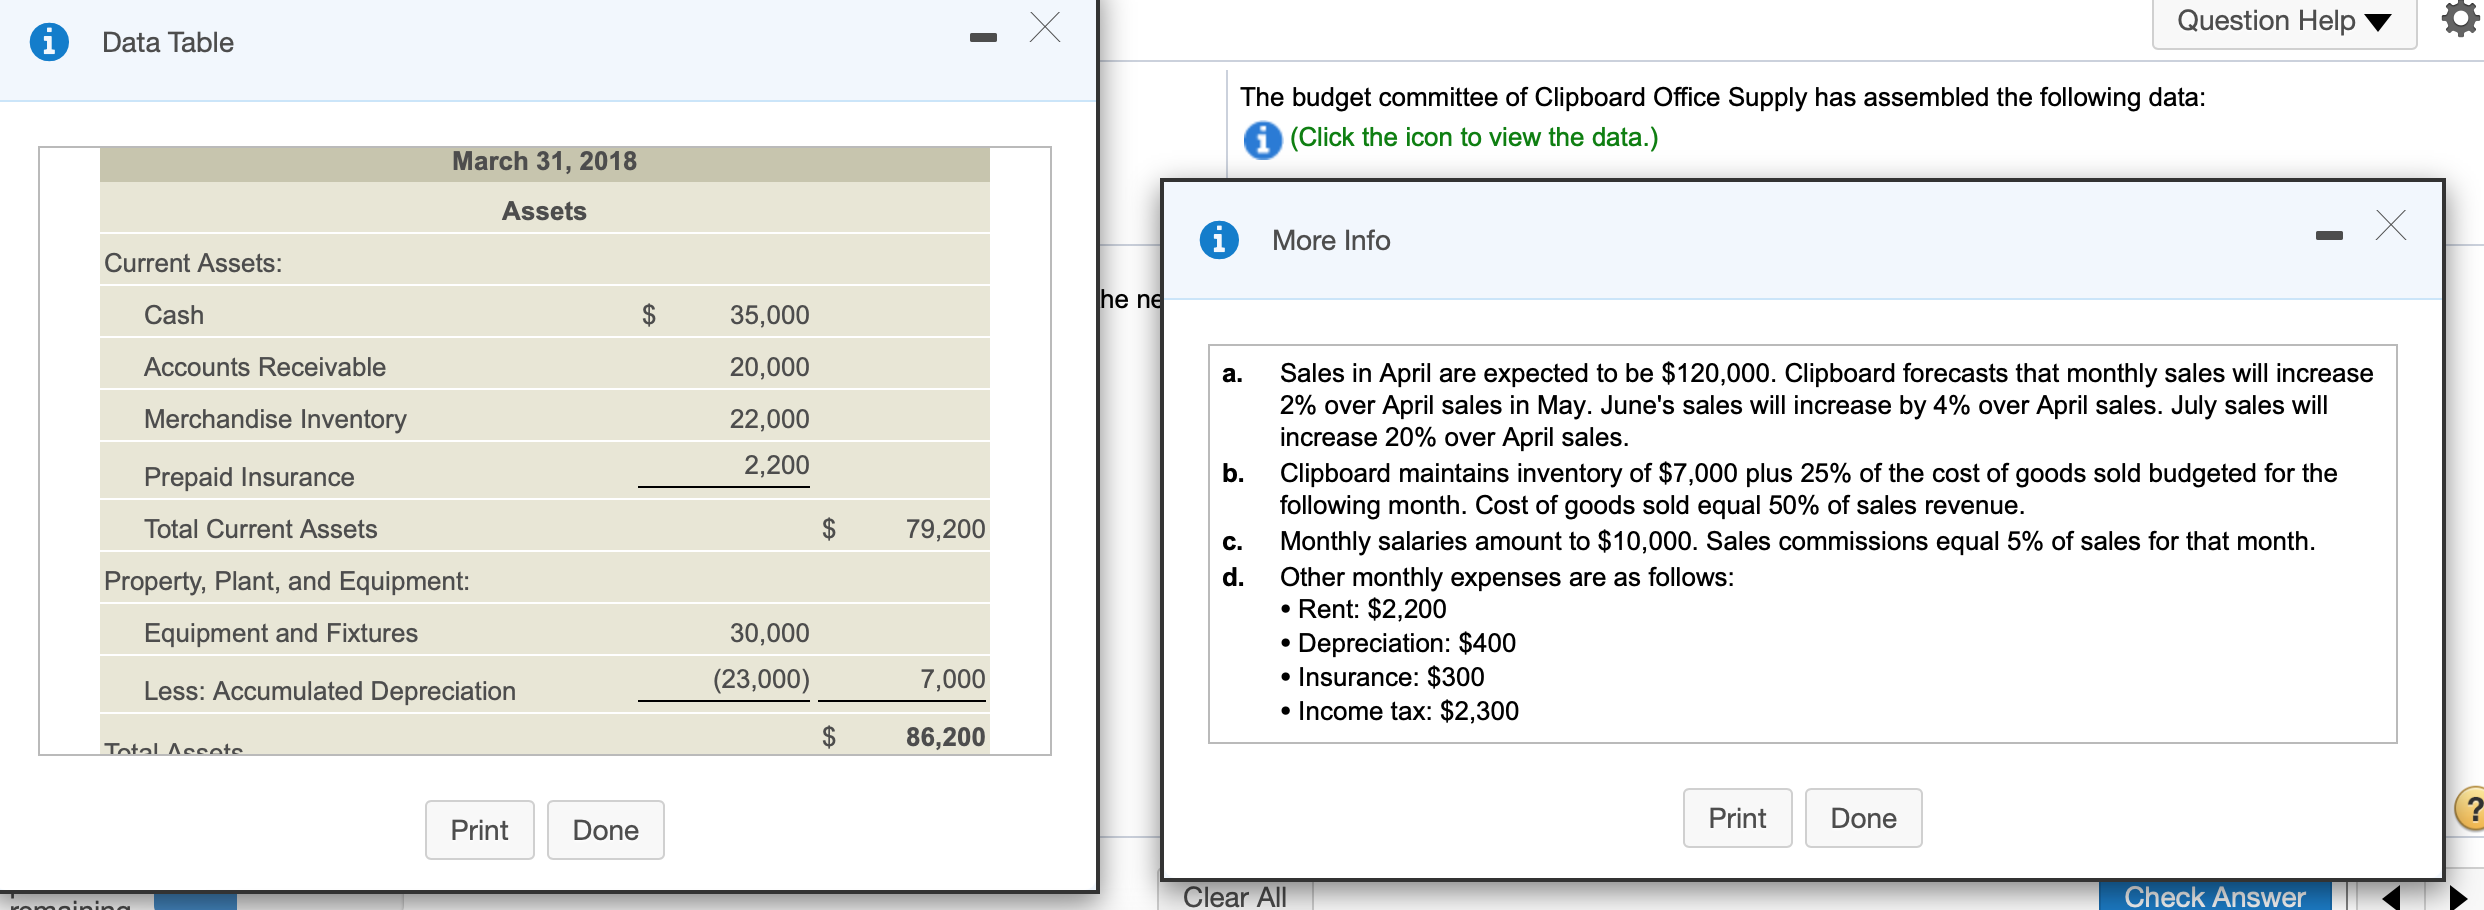This screenshot has width=2484, height=910.
Task: Open the settings gear icon
Action: (2460, 18)
